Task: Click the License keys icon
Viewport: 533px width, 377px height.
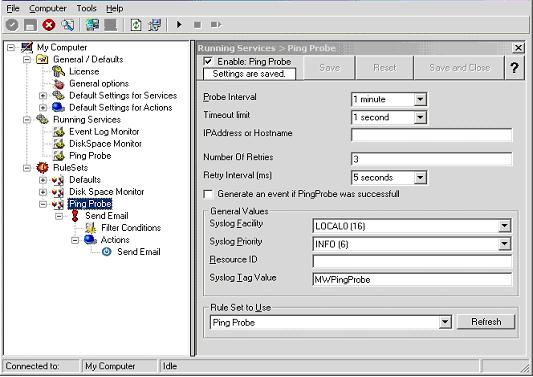Action: tap(58, 71)
